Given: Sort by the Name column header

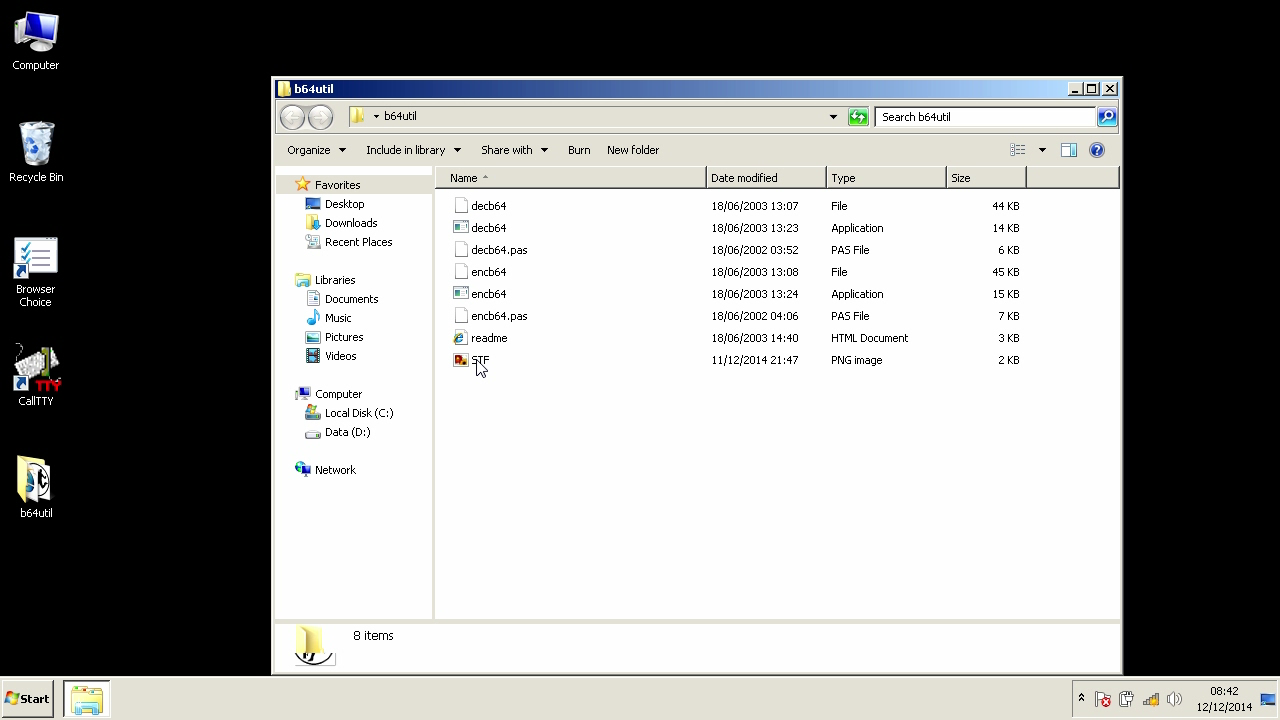Looking at the screenshot, I should 571,178.
